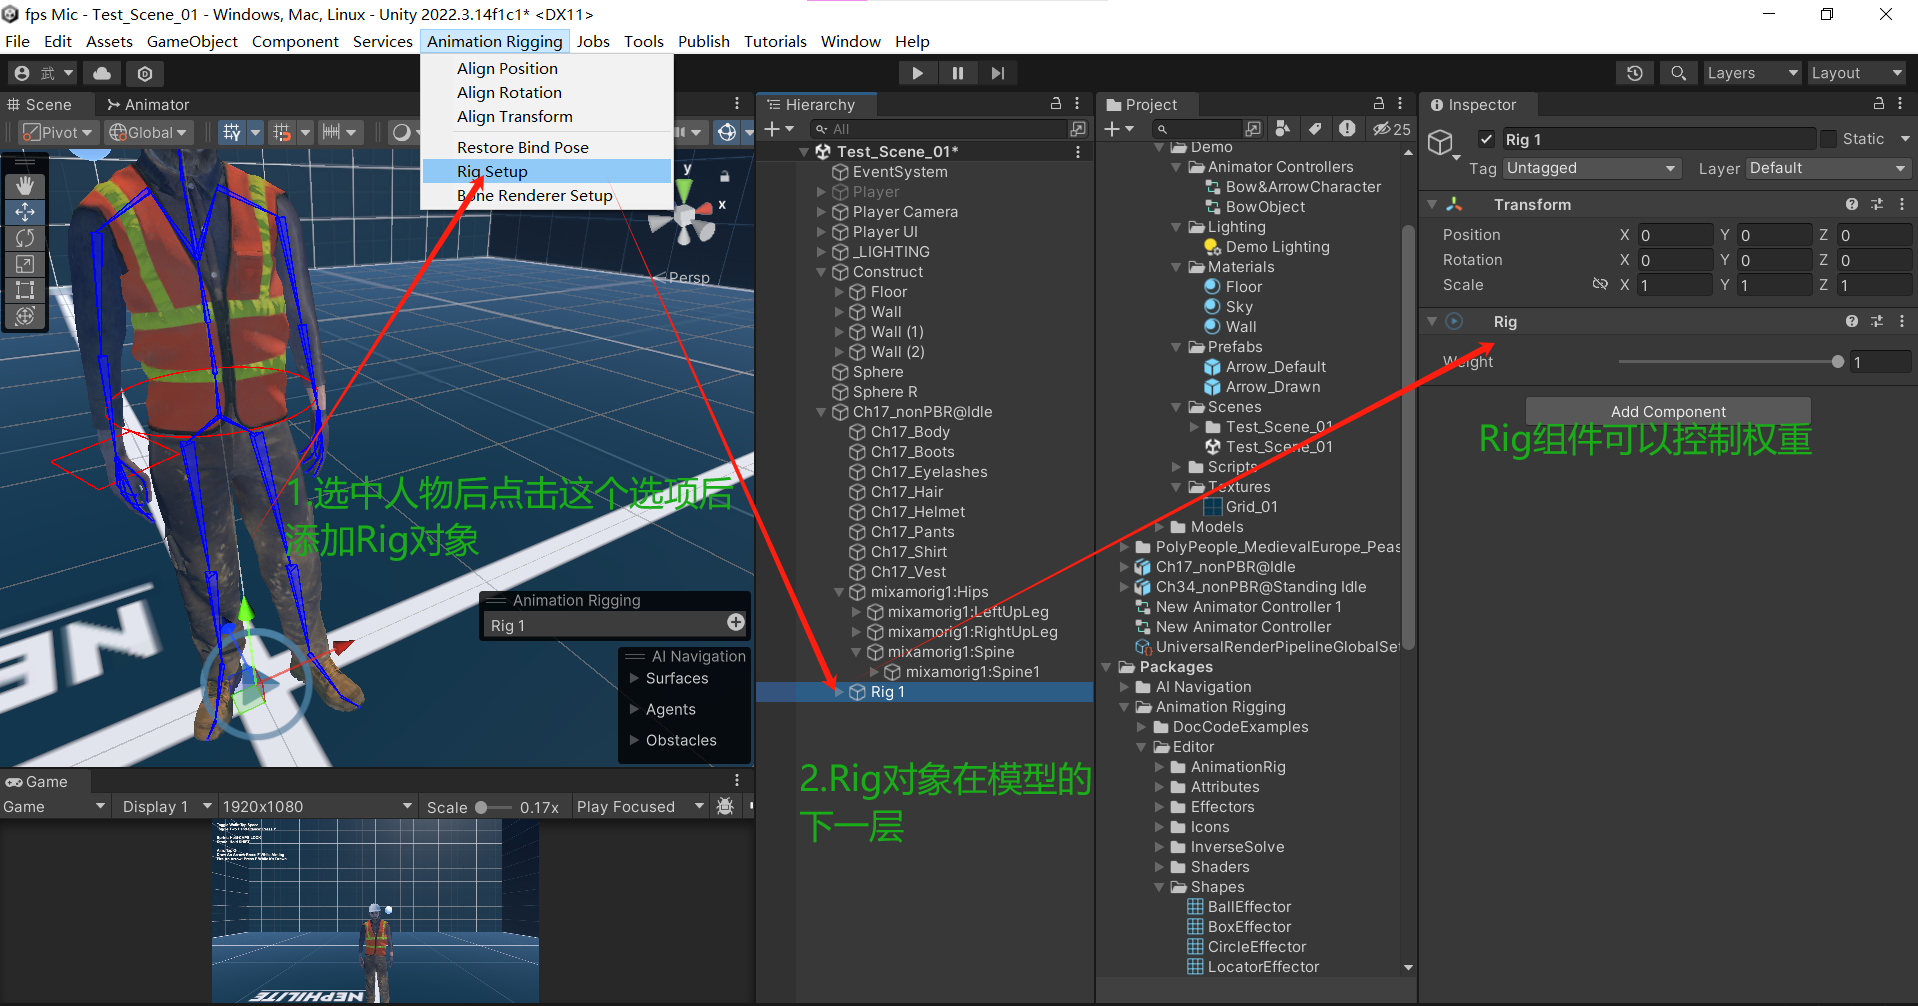Open Transform component presets icon

(1877, 204)
